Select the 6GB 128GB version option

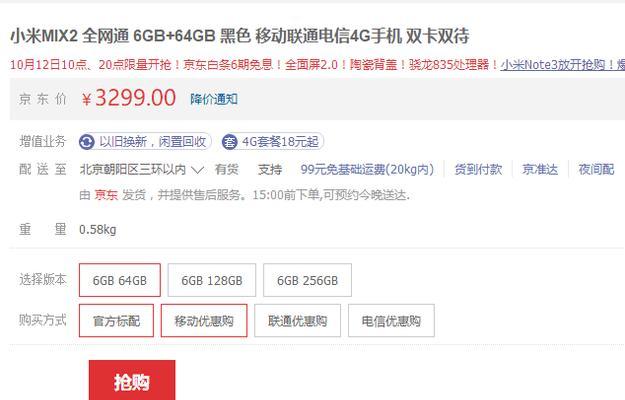pyautogui.click(x=212, y=280)
